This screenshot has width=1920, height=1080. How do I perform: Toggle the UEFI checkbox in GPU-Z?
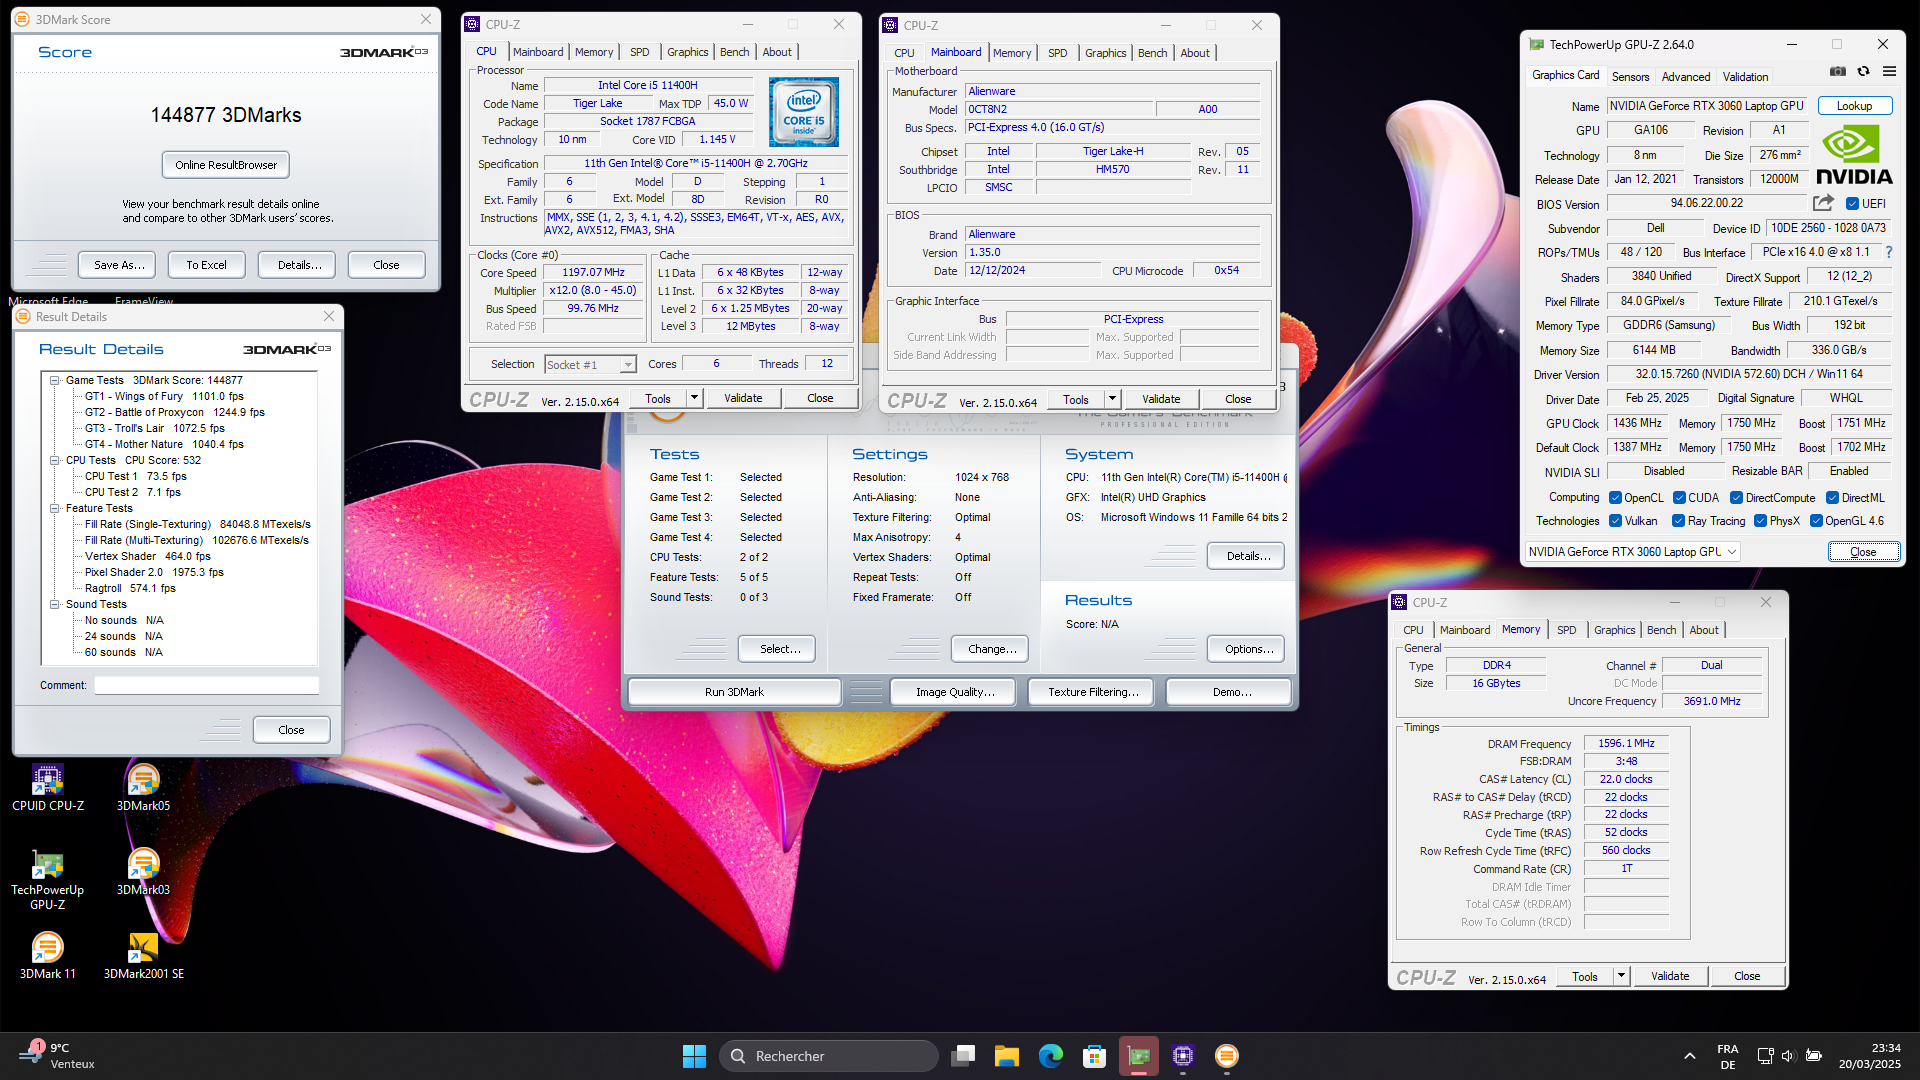tap(1852, 204)
